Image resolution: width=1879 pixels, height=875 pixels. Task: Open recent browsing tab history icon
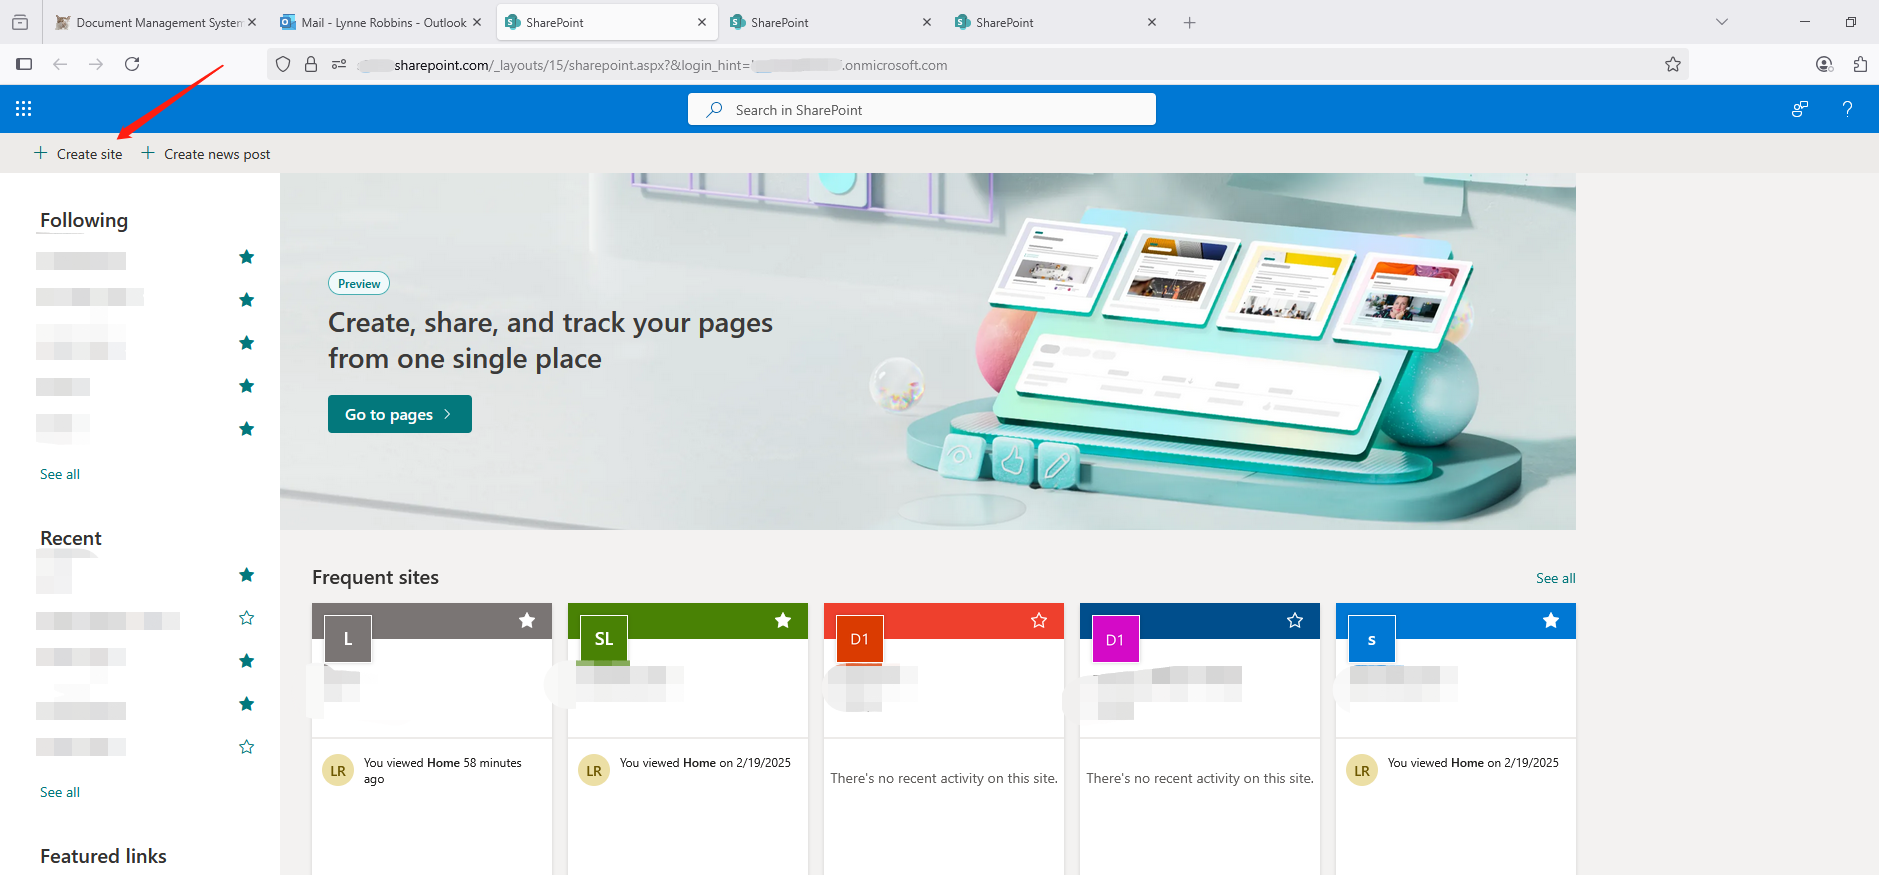pyautogui.click(x=20, y=22)
